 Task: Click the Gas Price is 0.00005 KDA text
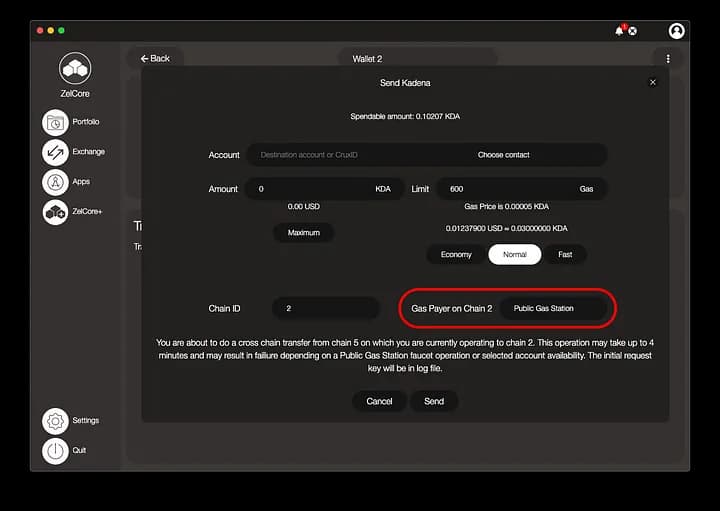pos(506,206)
